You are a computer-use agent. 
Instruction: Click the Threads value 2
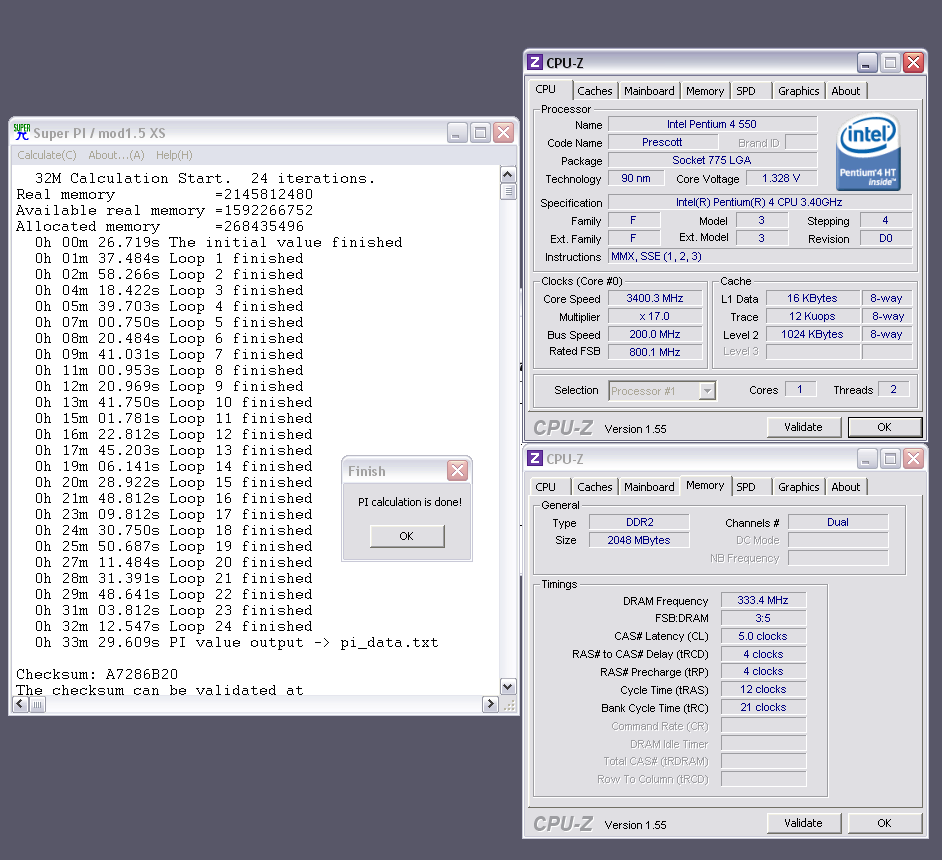[893, 390]
